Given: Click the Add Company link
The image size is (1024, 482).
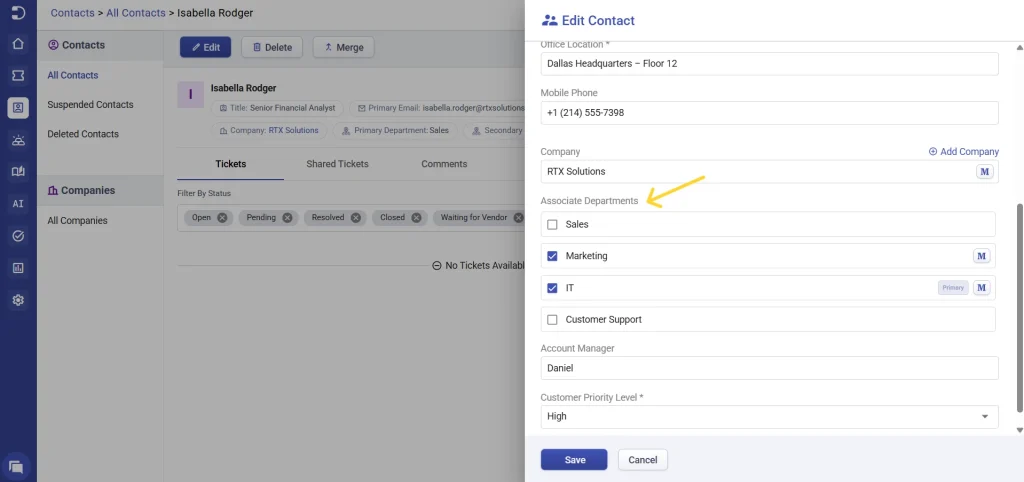Looking at the screenshot, I should point(963,152).
